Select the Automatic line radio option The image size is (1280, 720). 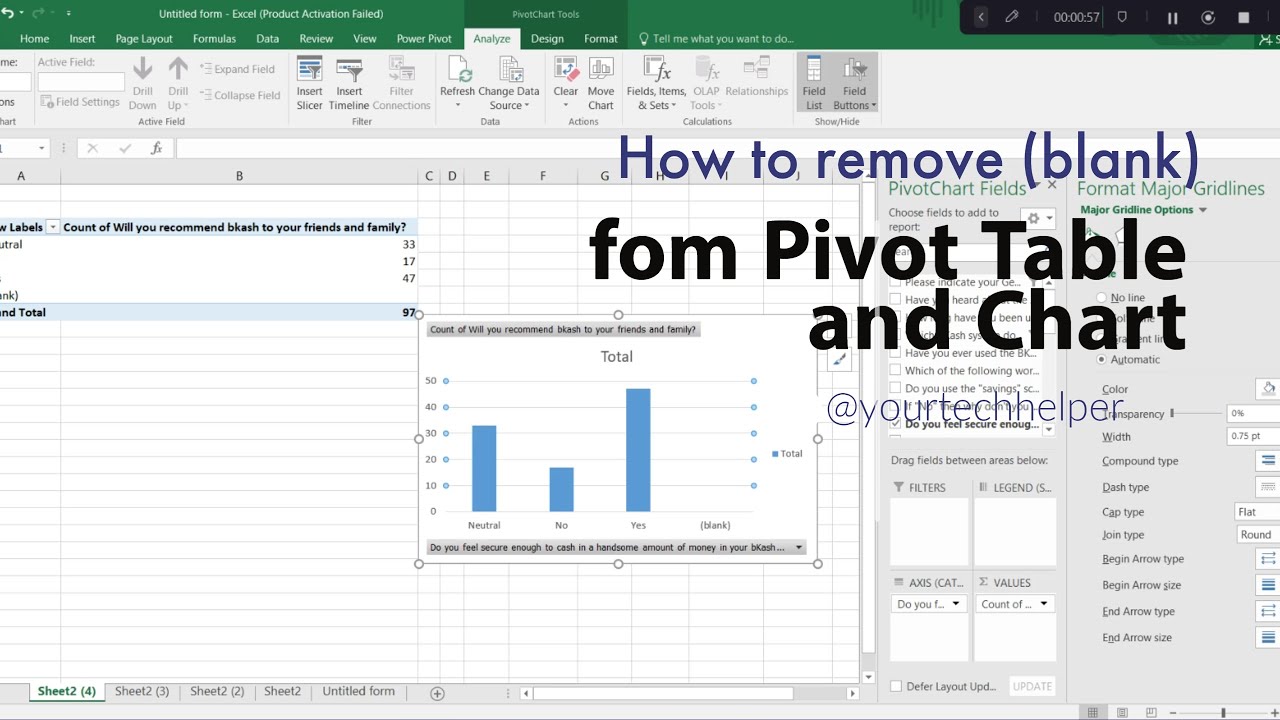pyautogui.click(x=1102, y=359)
